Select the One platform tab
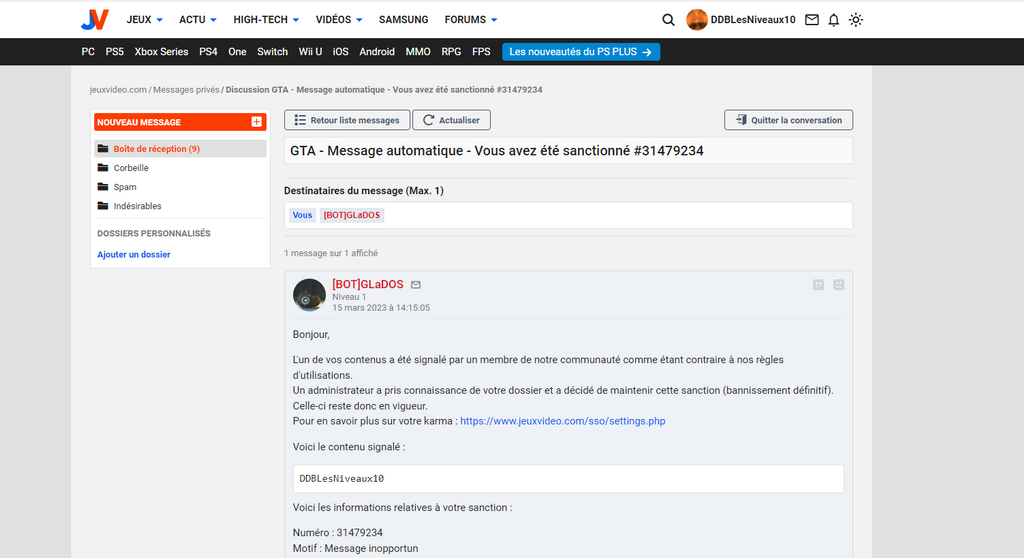The image size is (1024, 558). 237,52
